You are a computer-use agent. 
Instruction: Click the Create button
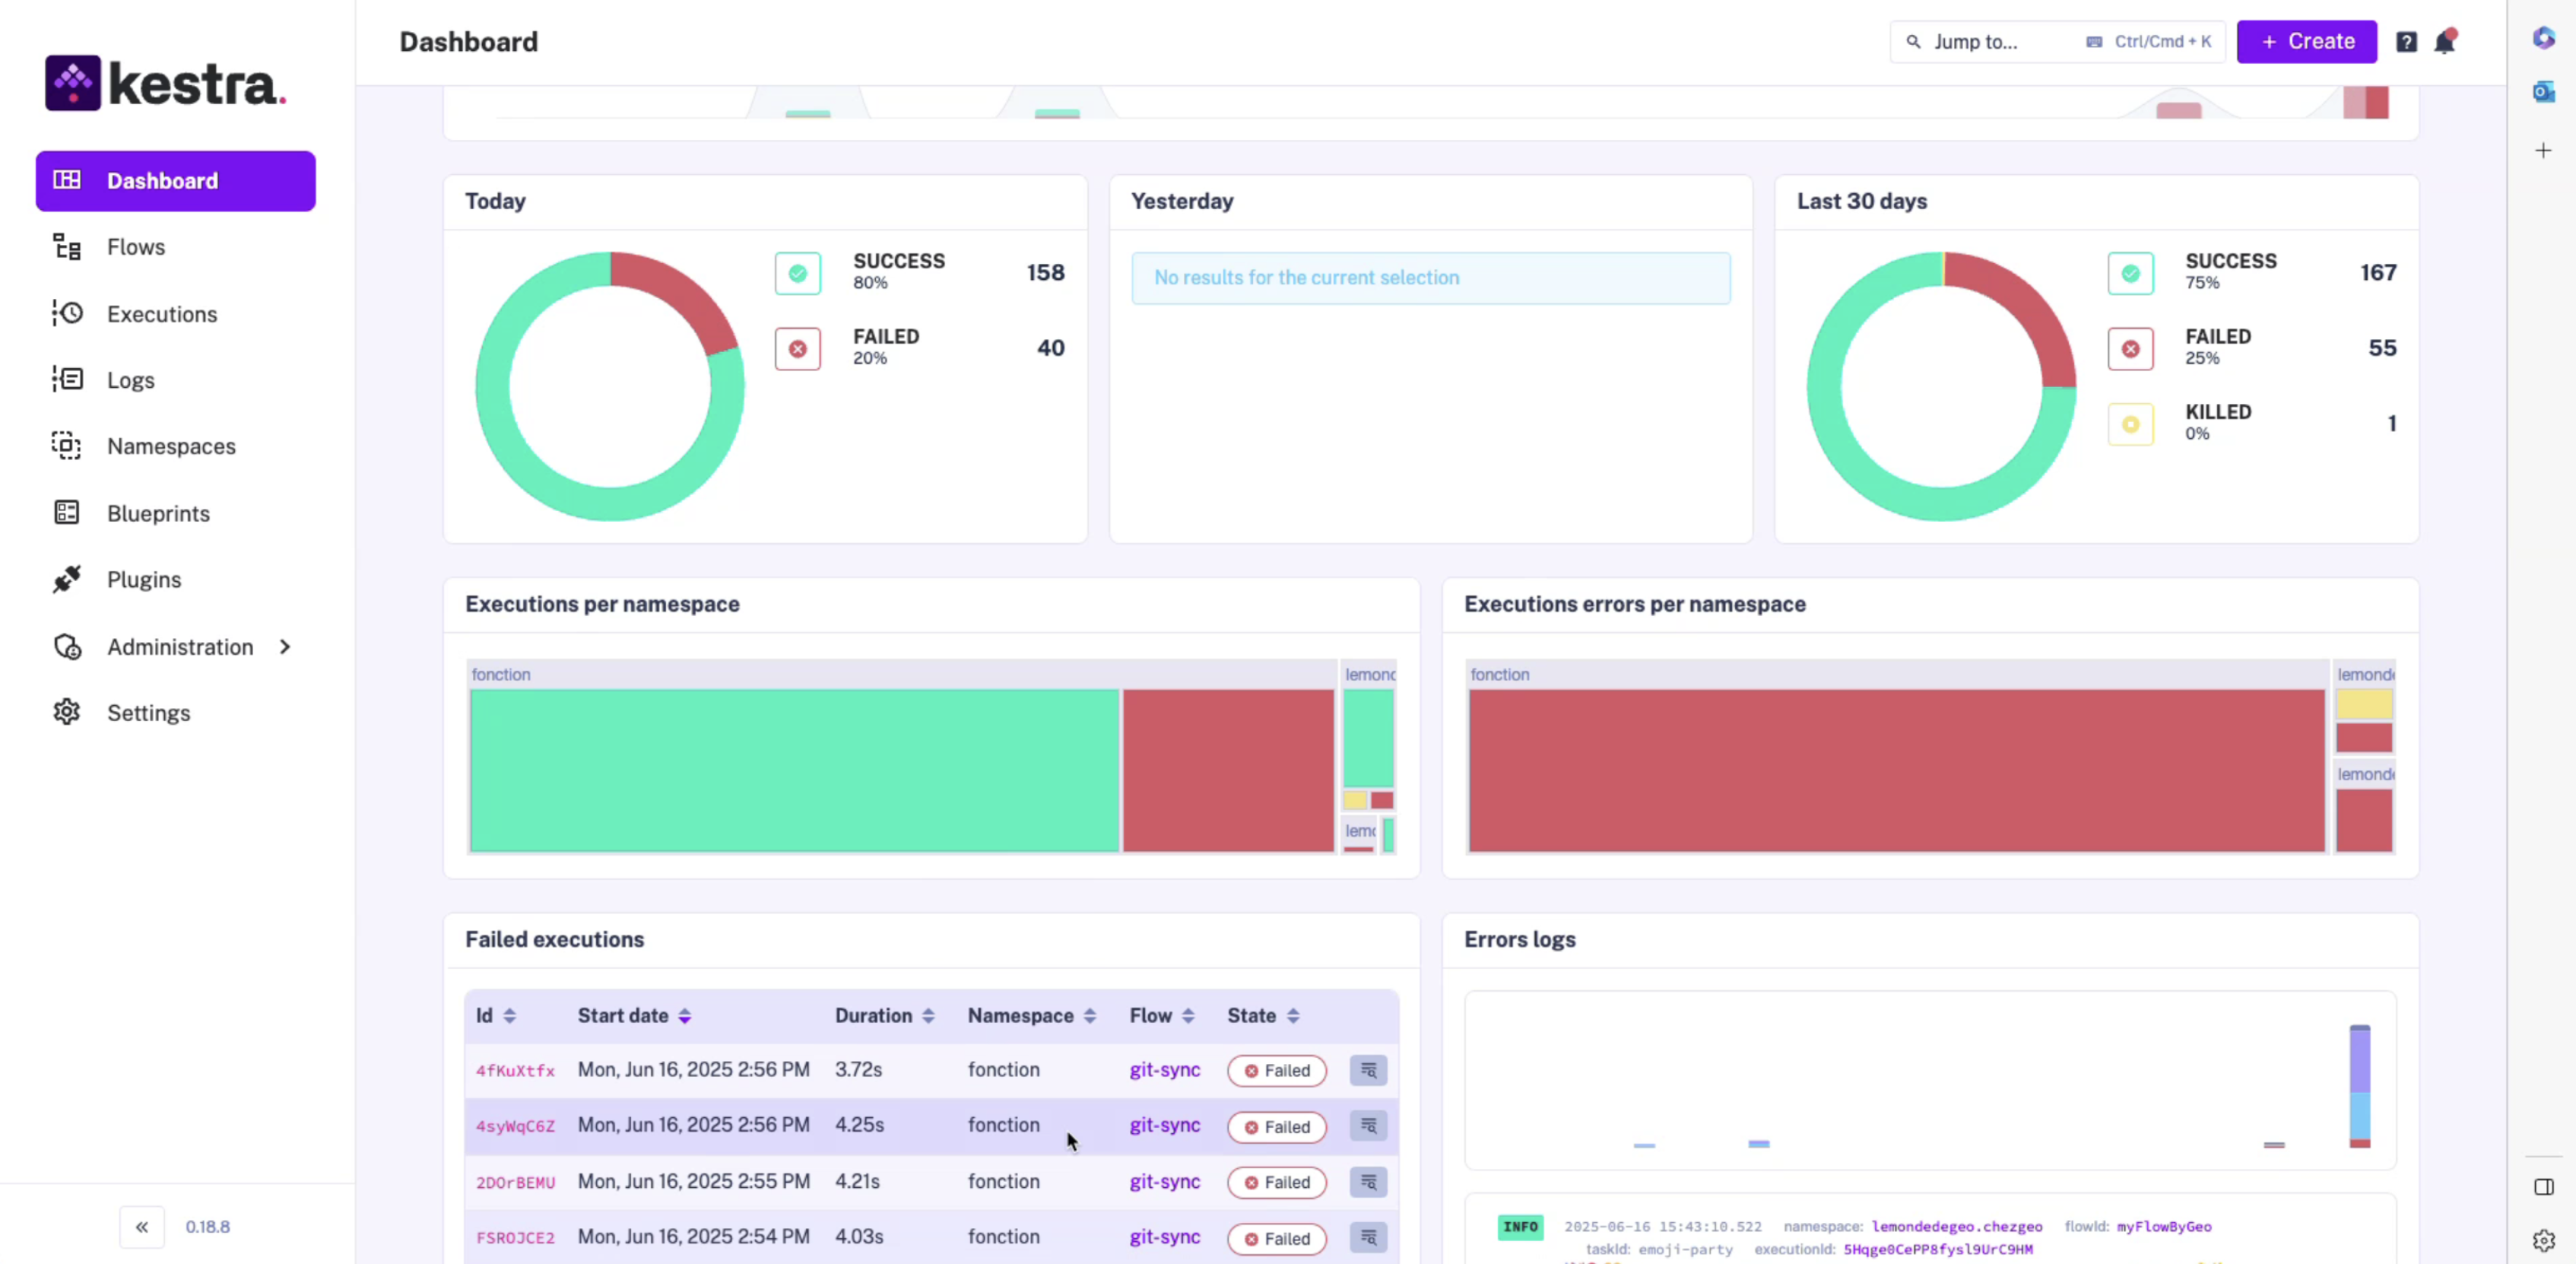(2306, 42)
